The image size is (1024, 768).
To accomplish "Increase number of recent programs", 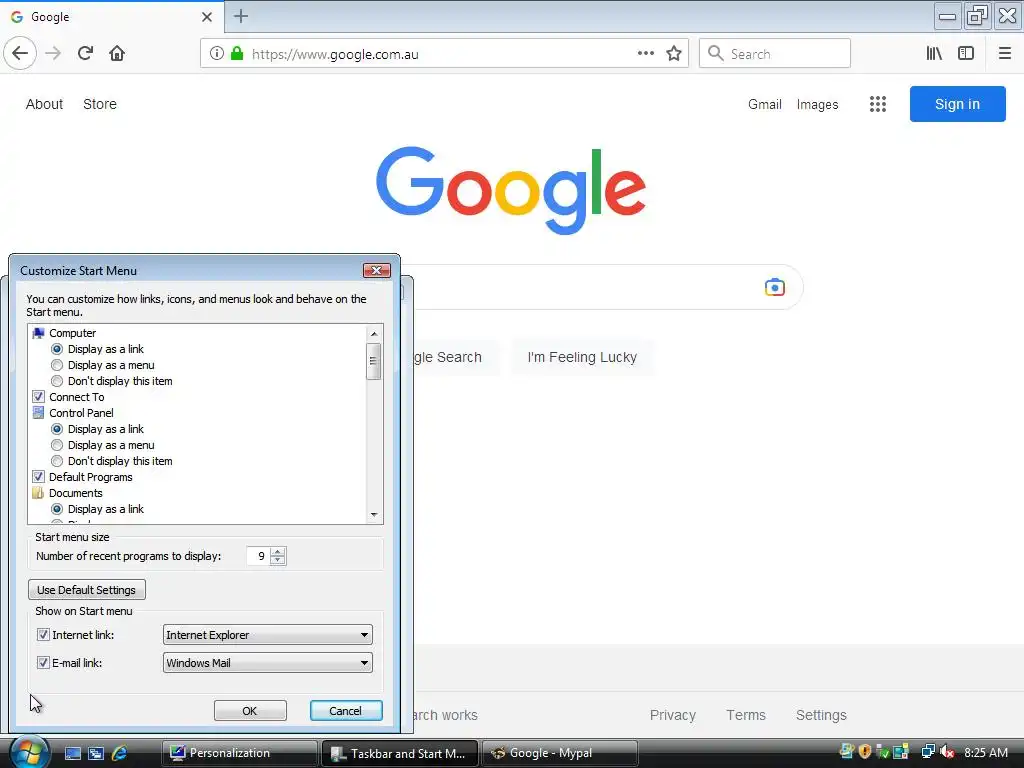I will coord(278,552).
